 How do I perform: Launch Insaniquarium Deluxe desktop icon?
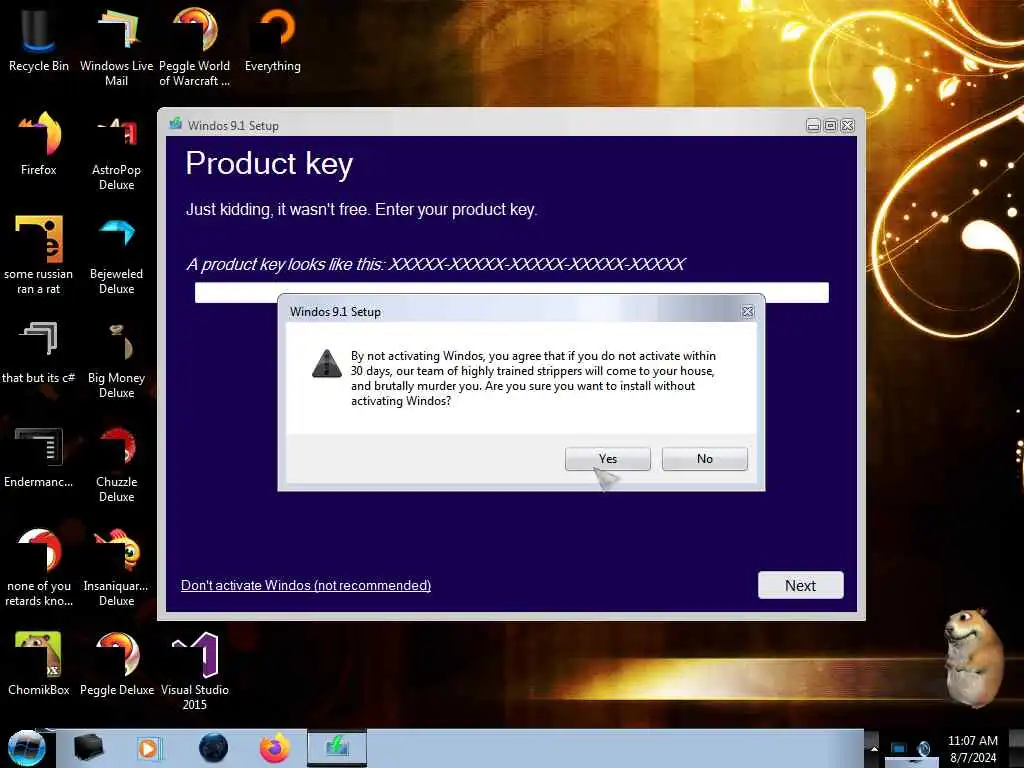click(x=116, y=567)
